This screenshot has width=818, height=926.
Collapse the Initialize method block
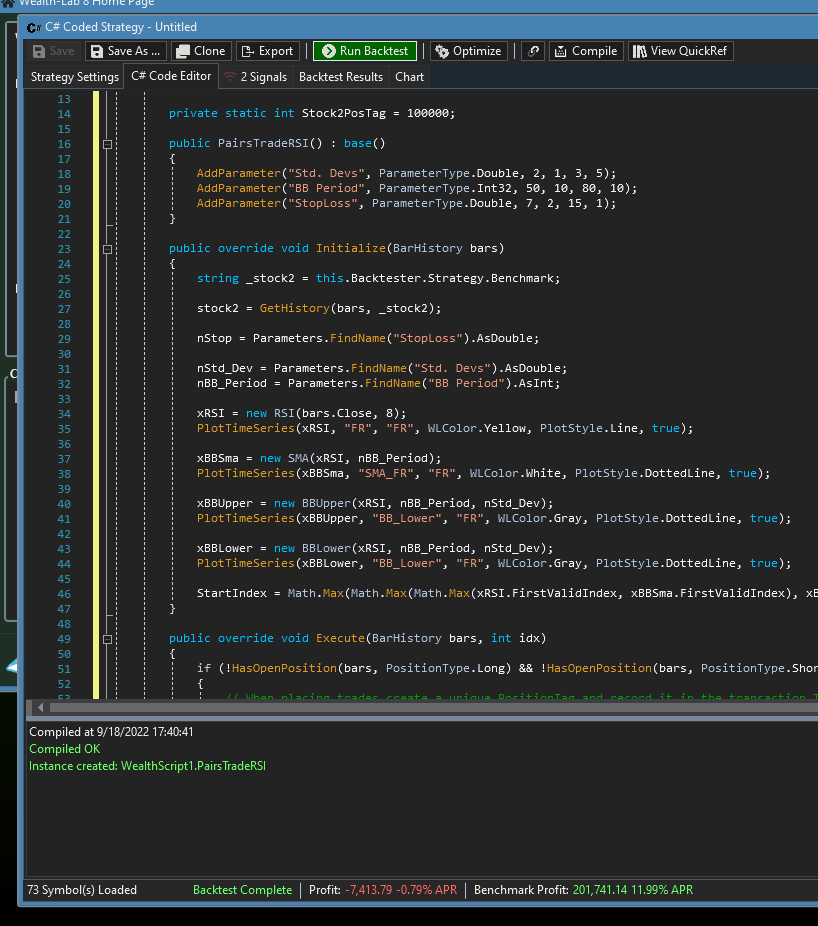pyautogui.click(x=108, y=249)
